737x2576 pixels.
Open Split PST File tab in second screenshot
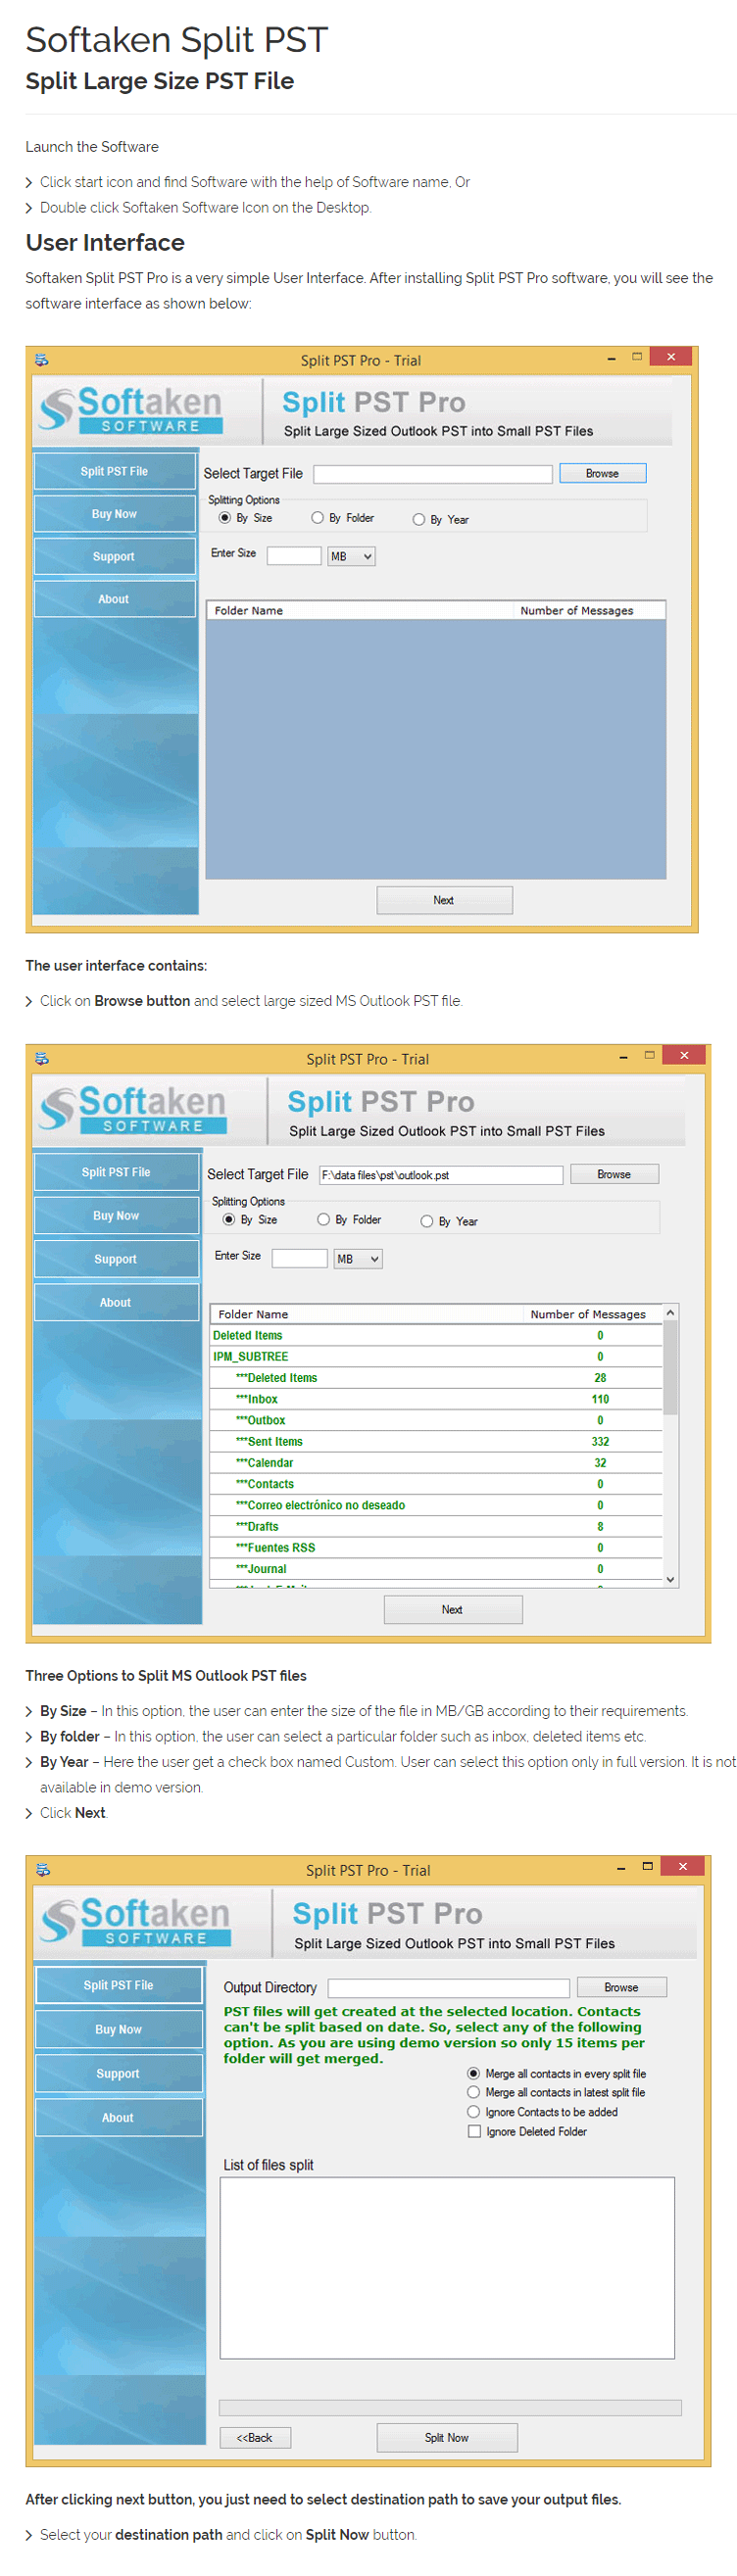117,1173
